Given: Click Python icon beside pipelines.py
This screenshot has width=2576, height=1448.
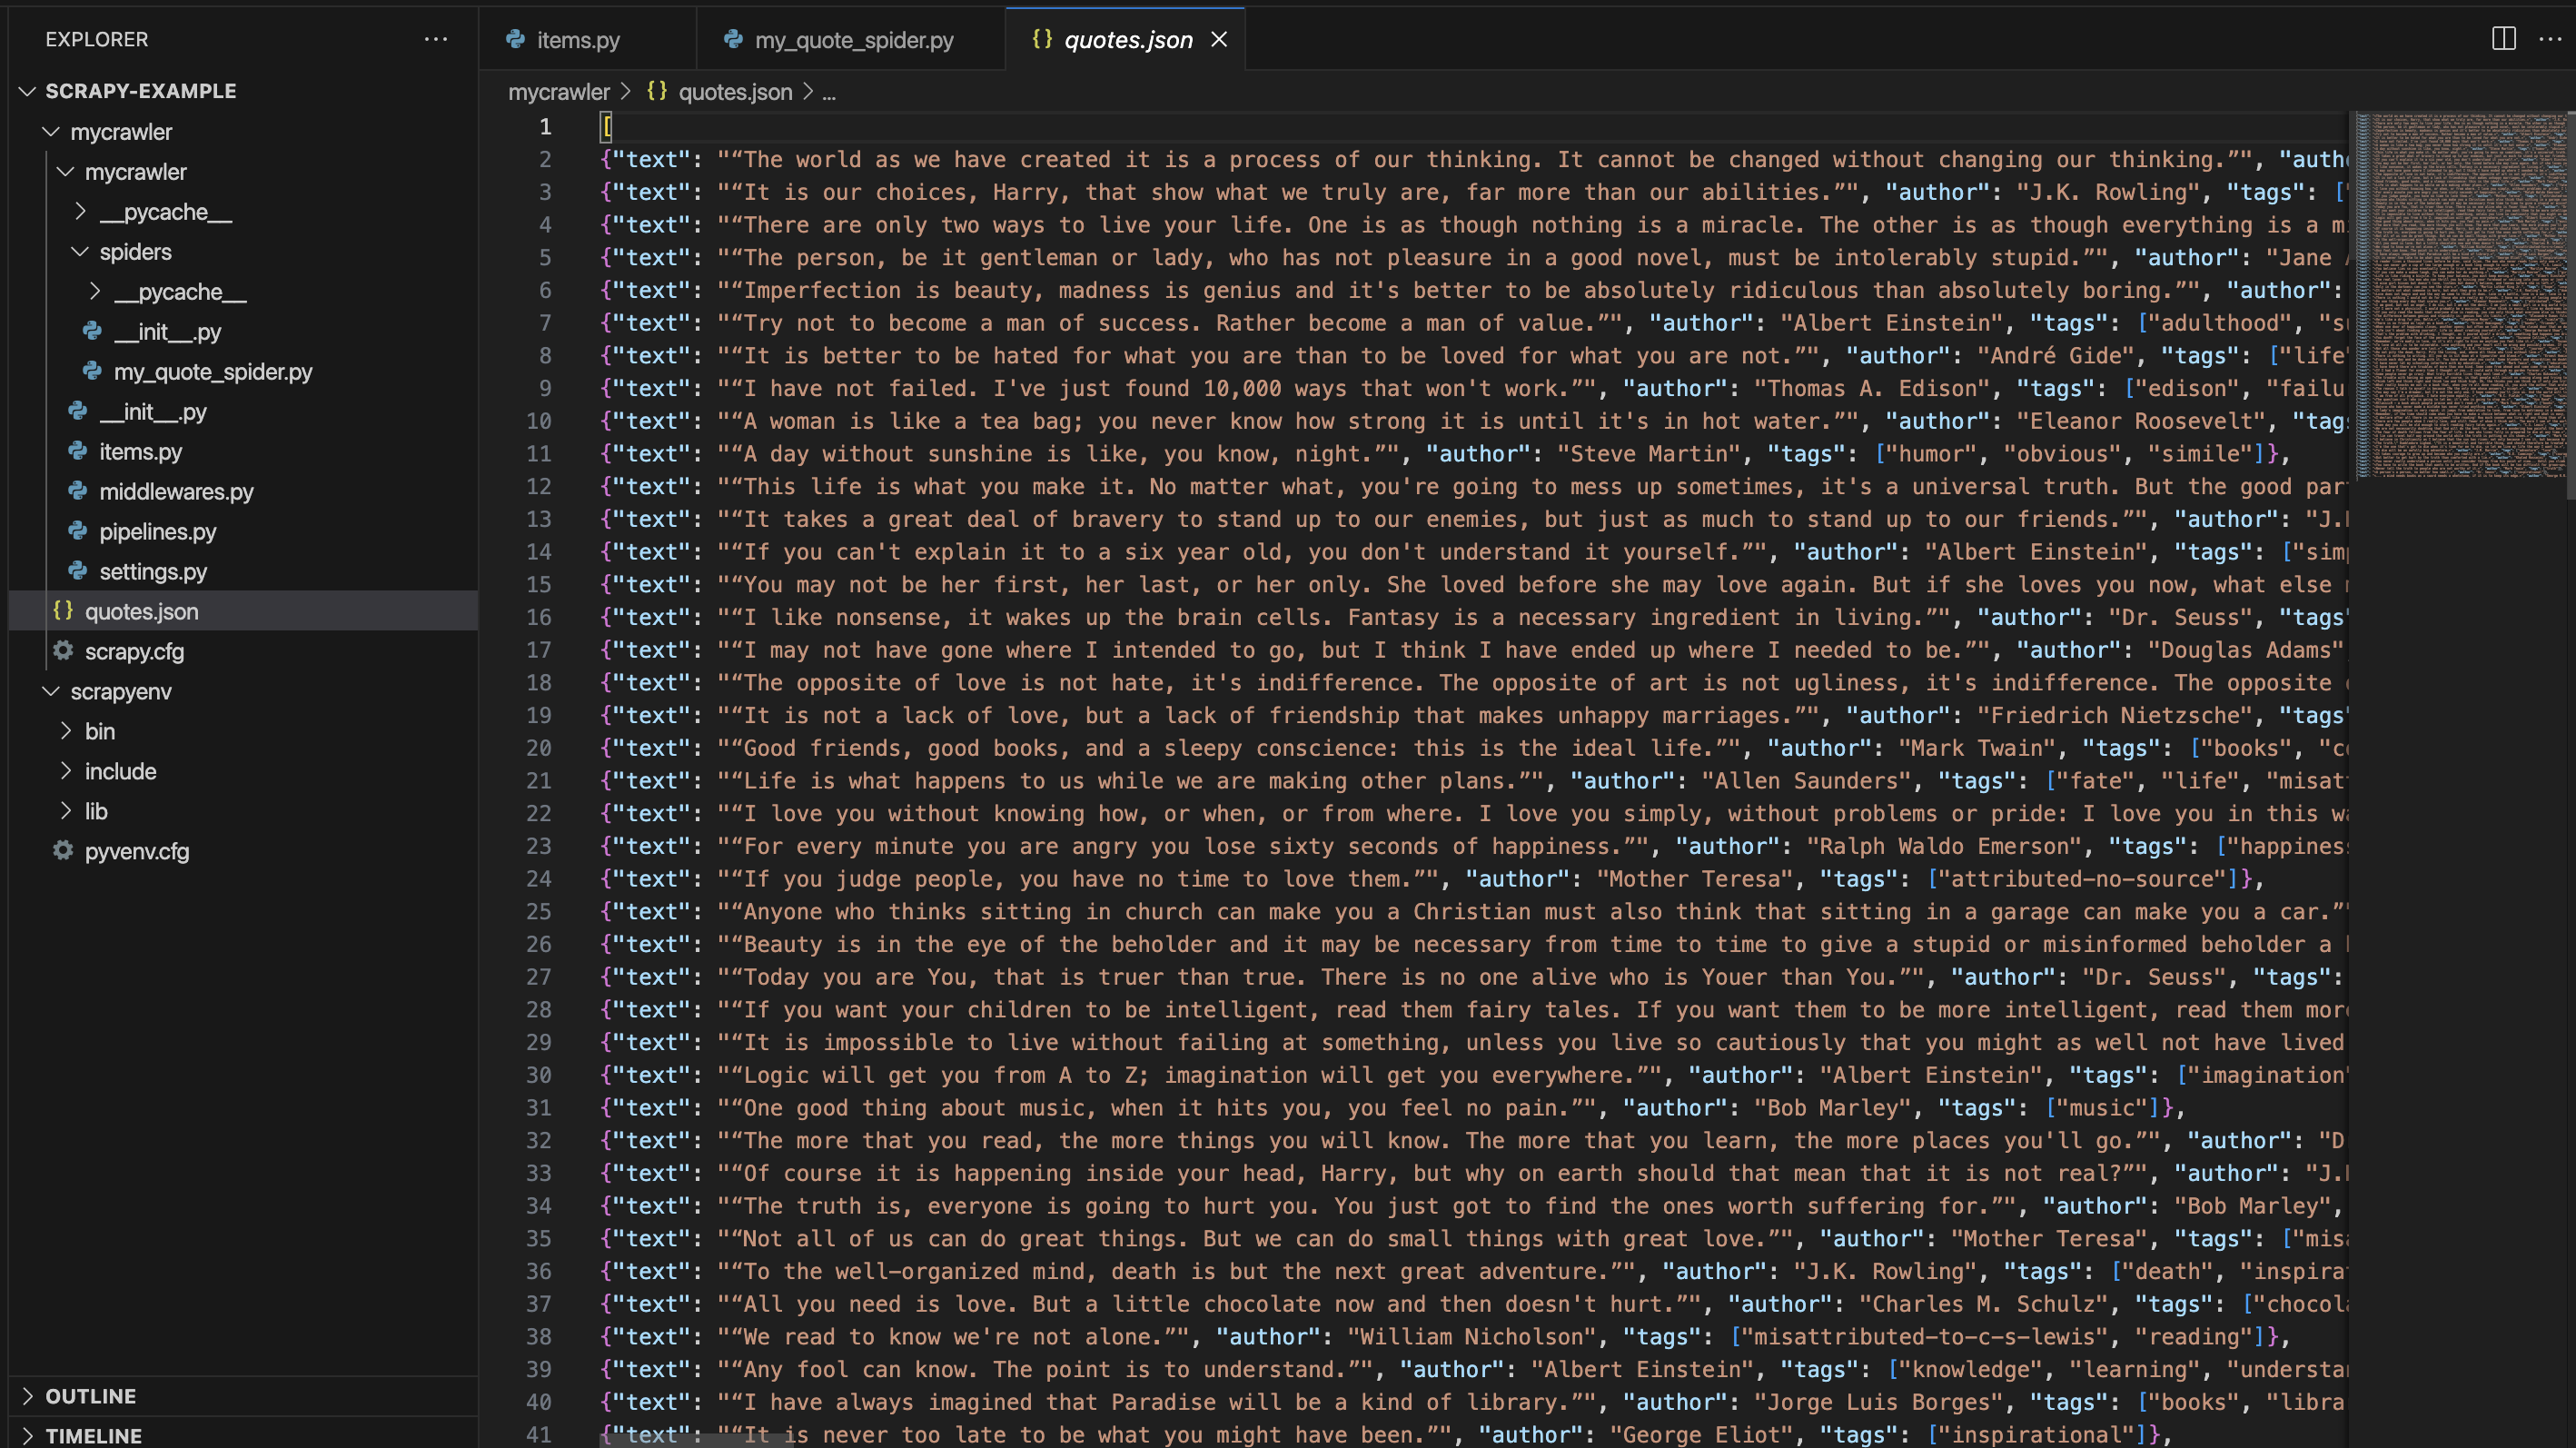Looking at the screenshot, I should (77, 531).
